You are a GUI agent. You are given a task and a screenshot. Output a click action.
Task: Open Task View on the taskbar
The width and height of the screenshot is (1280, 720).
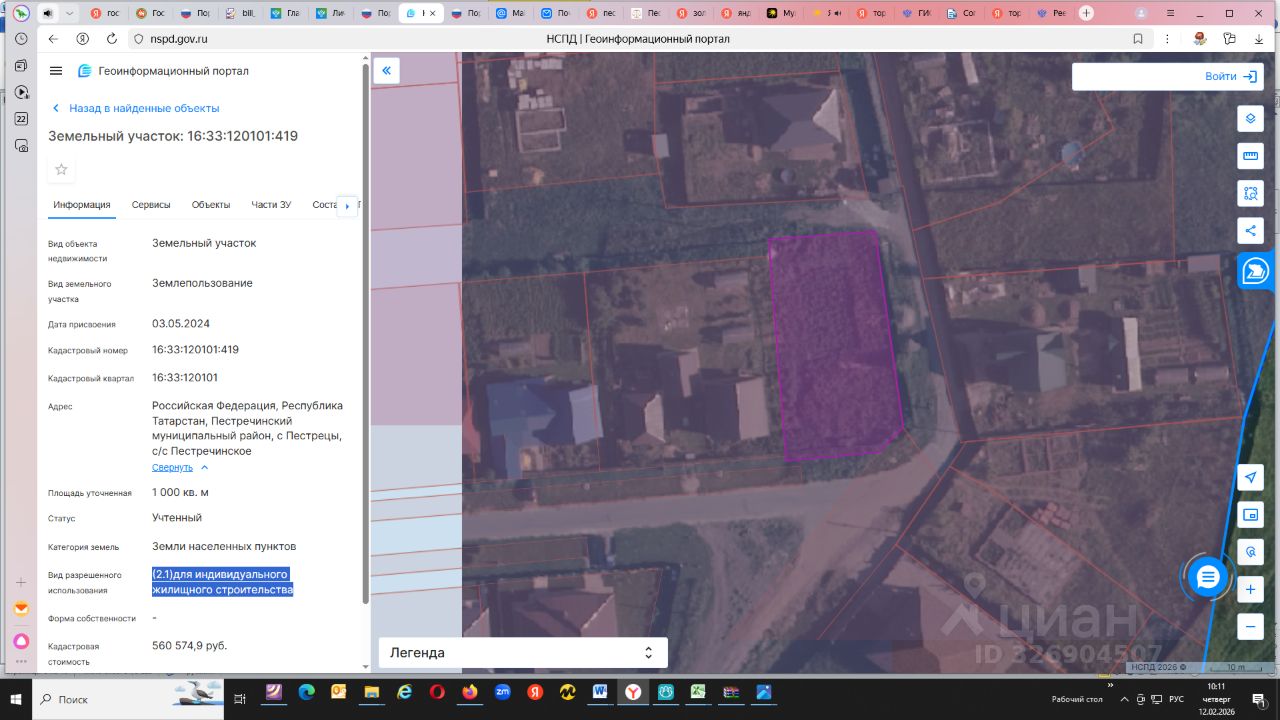click(240, 699)
